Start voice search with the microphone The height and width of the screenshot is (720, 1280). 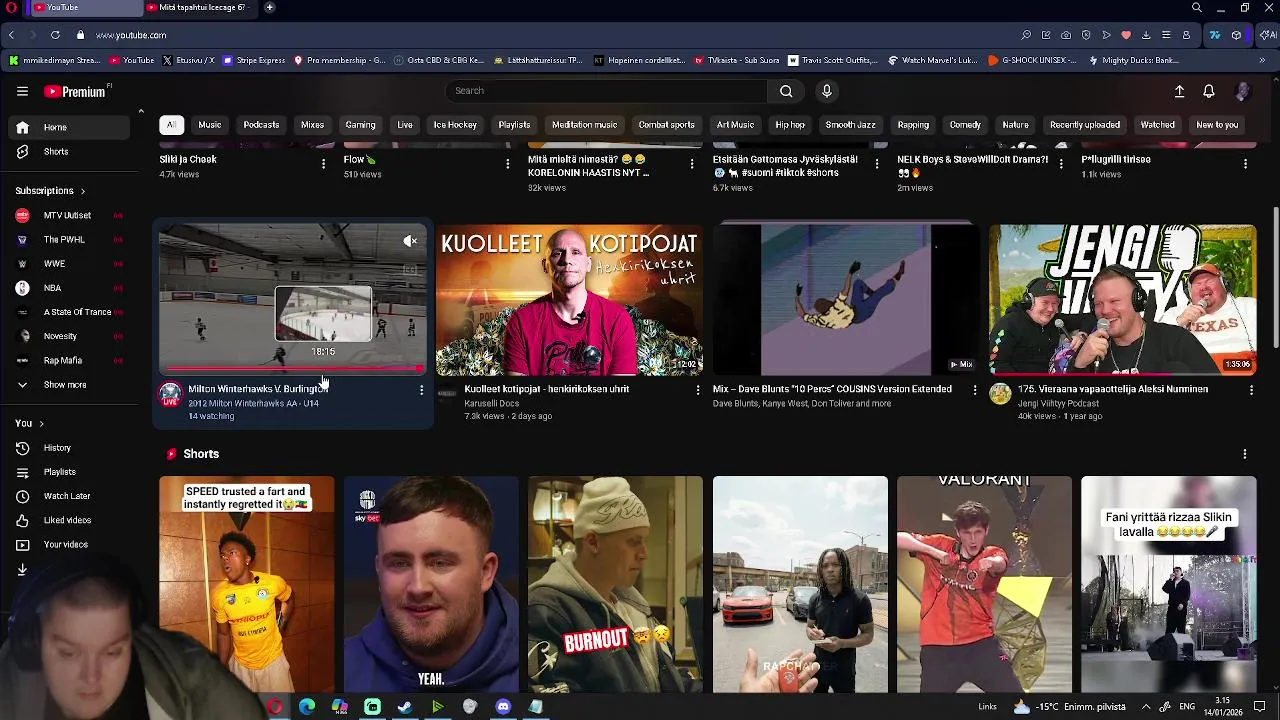[x=826, y=91]
